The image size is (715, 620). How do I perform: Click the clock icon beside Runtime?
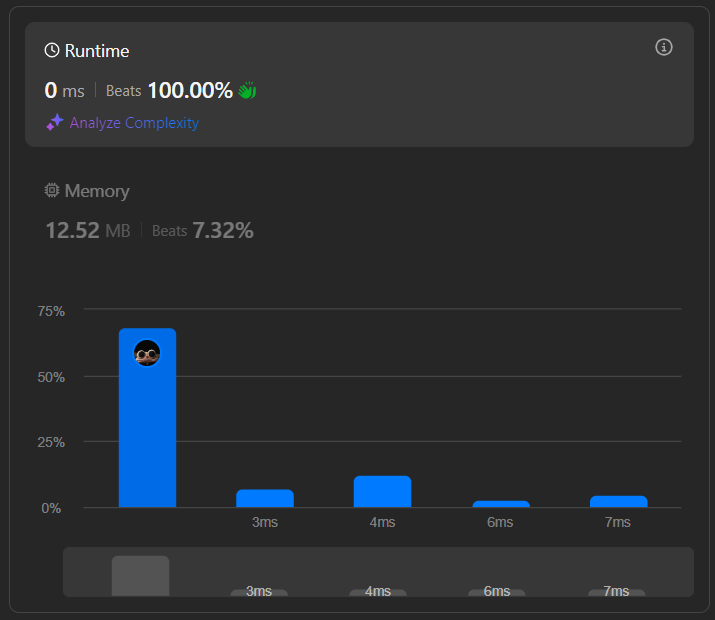coord(52,51)
